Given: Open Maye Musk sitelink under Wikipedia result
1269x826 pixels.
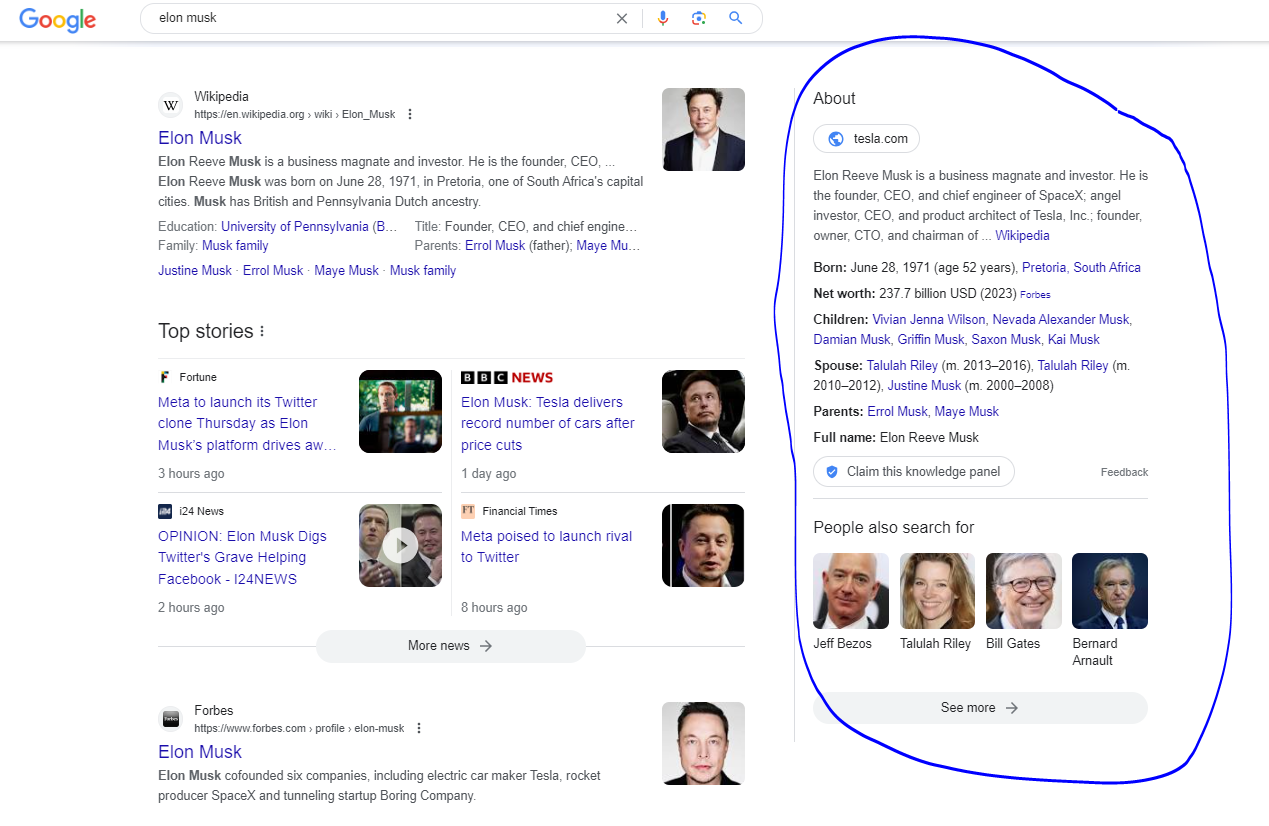Looking at the screenshot, I should point(346,270).
